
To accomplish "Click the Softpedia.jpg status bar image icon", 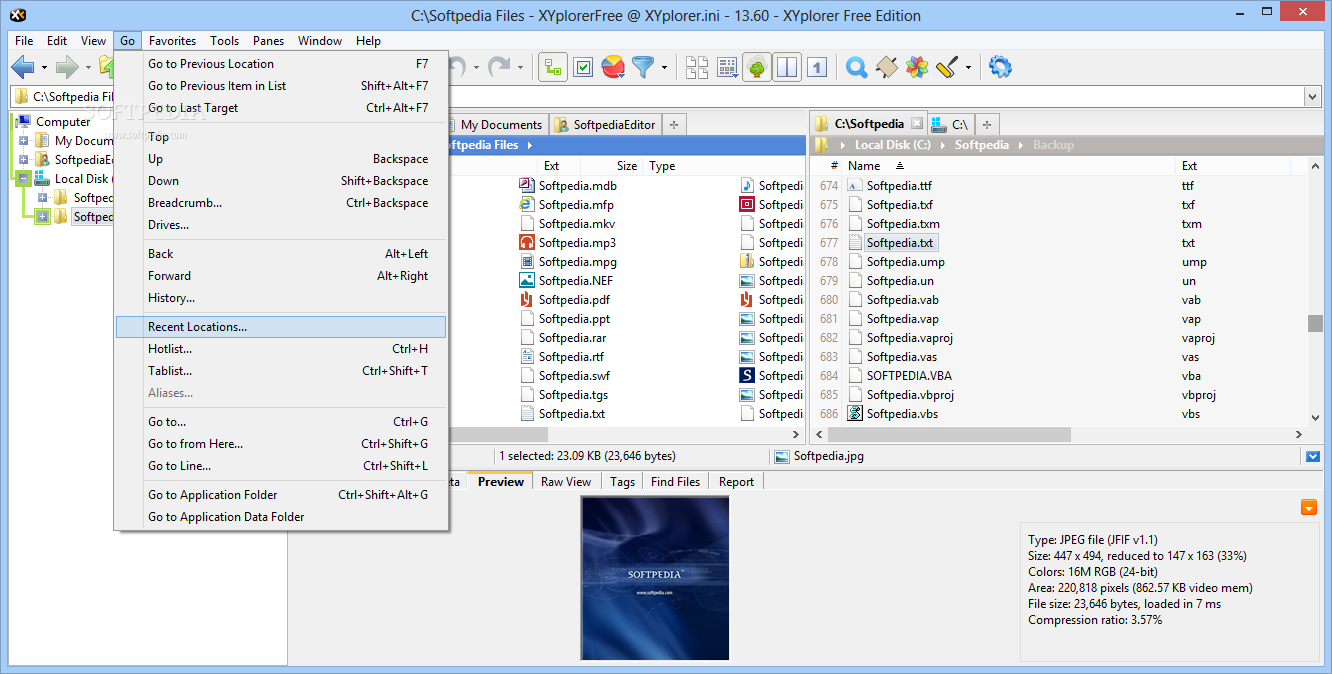I will click(782, 456).
